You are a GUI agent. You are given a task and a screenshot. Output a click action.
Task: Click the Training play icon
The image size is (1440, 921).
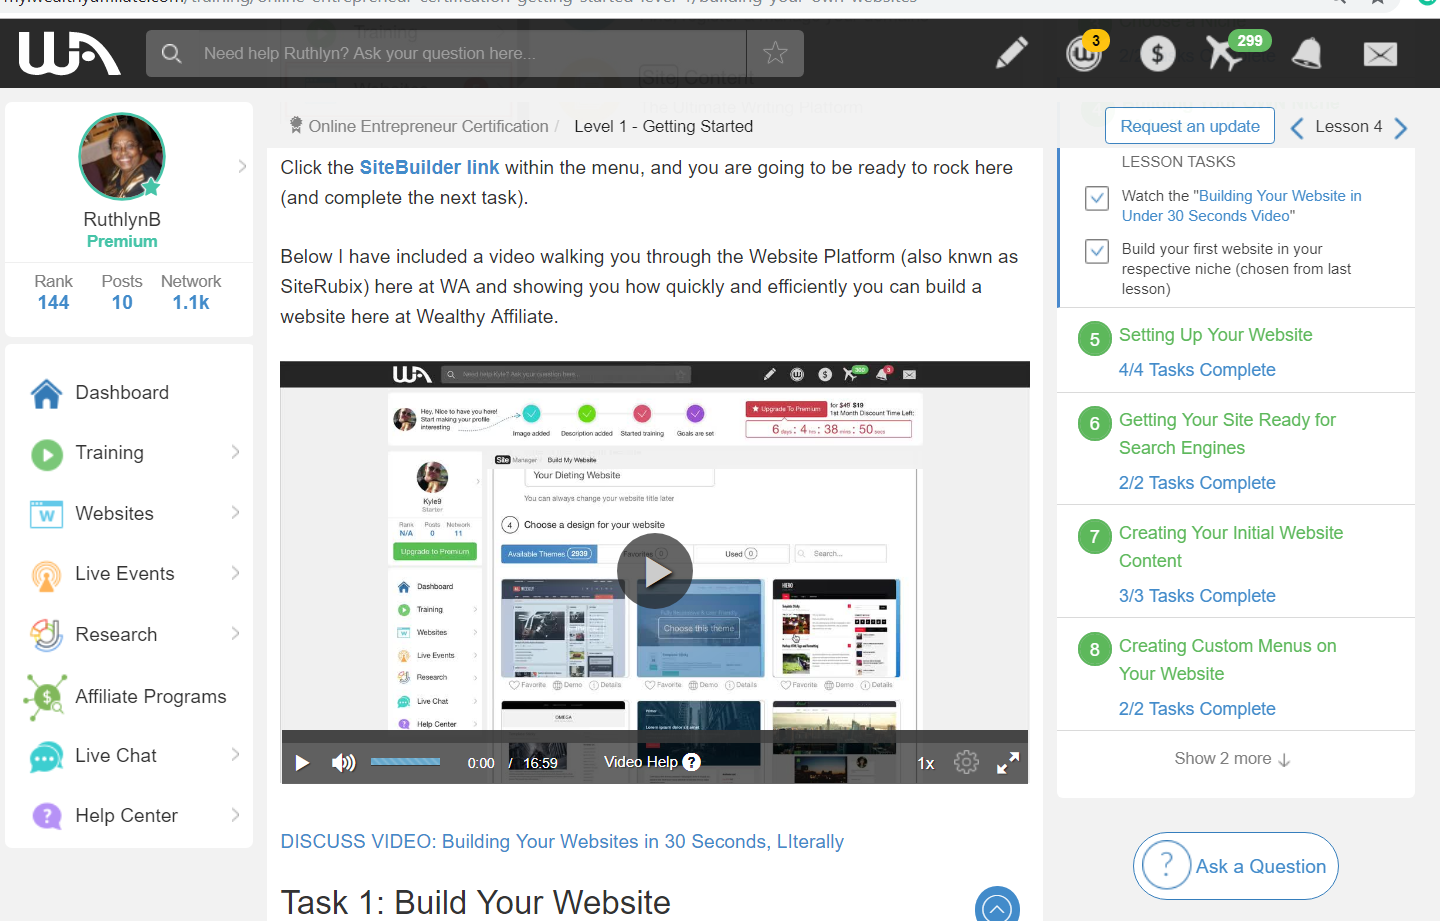[46, 454]
